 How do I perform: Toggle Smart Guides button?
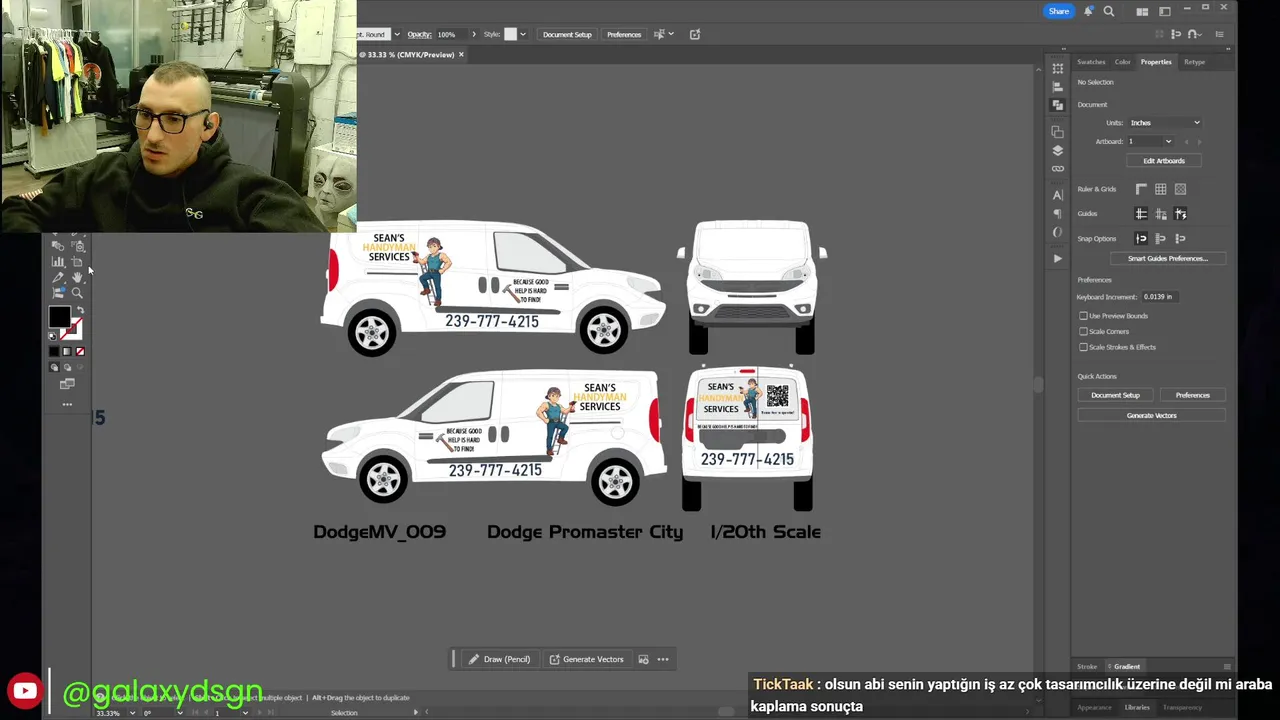click(x=1180, y=214)
